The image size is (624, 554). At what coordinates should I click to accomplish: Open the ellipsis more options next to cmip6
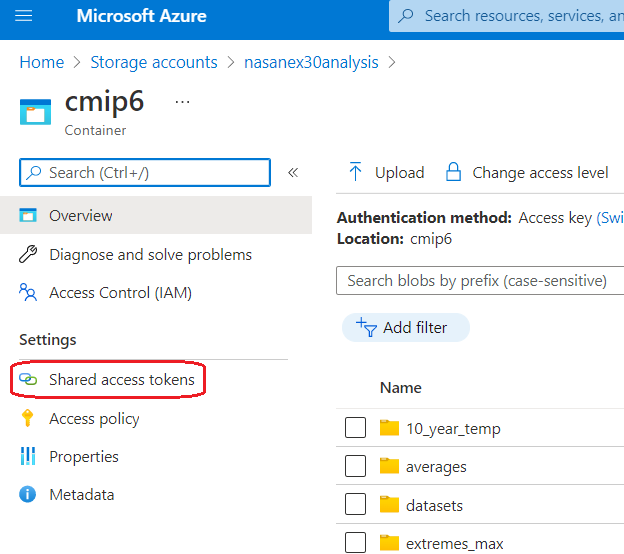pyautogui.click(x=182, y=102)
